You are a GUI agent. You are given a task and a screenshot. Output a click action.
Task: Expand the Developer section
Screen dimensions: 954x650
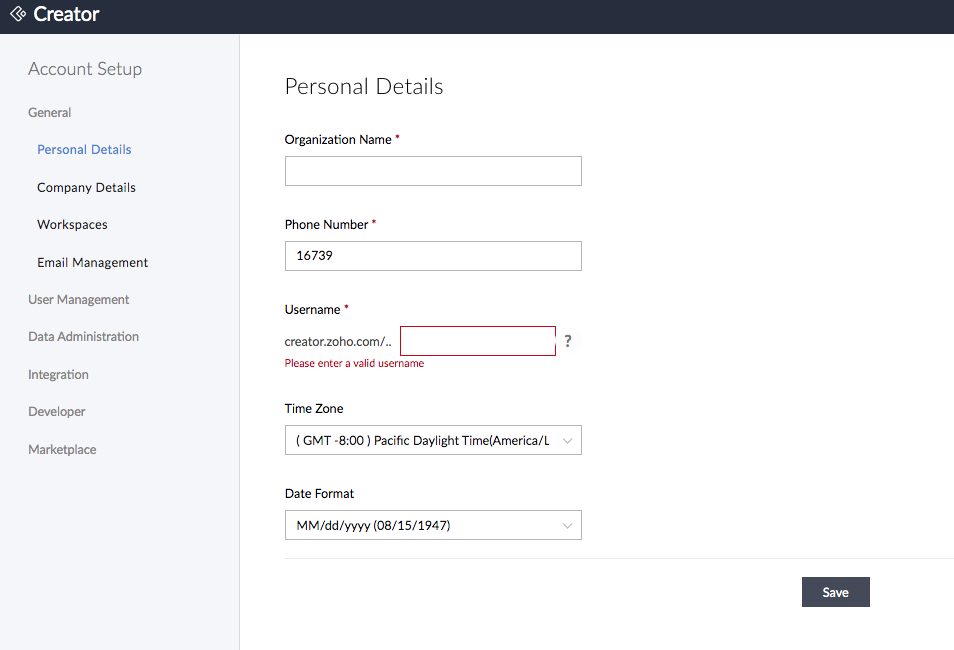[x=57, y=412]
